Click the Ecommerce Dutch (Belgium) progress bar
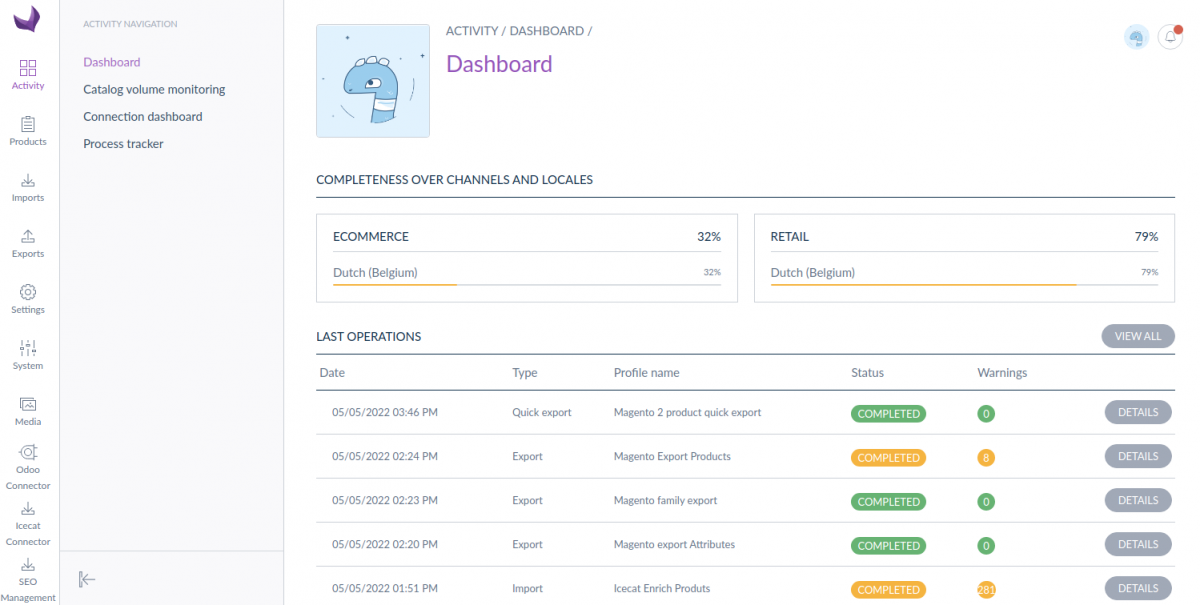 coord(527,285)
